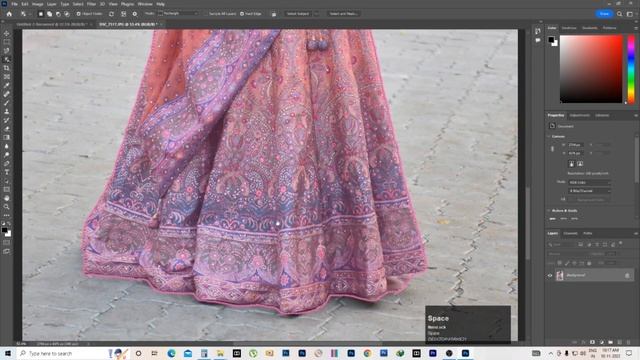This screenshot has height=360, width=640.
Task: Select the History Brush tool
Action: (7, 120)
